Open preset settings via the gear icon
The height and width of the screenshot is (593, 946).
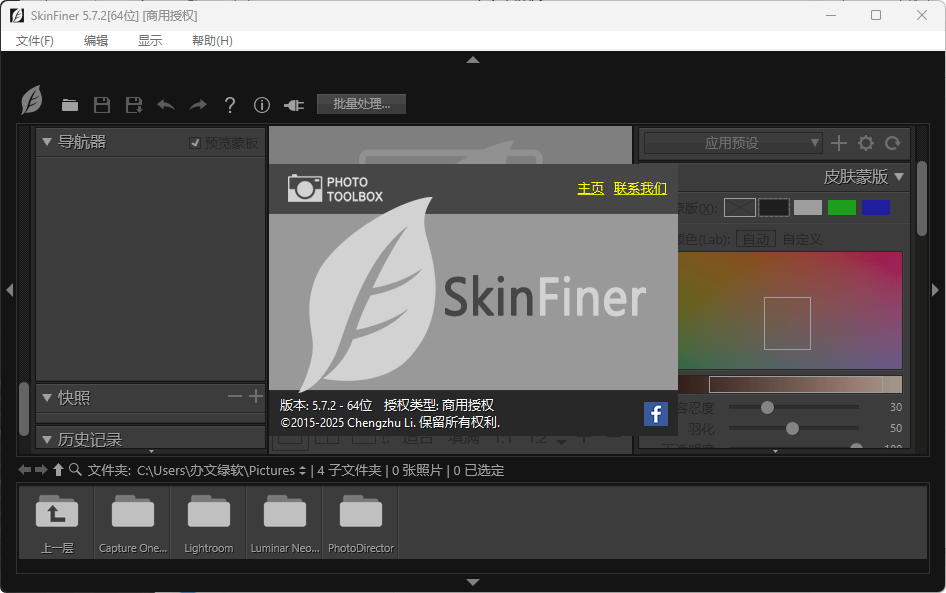(866, 142)
